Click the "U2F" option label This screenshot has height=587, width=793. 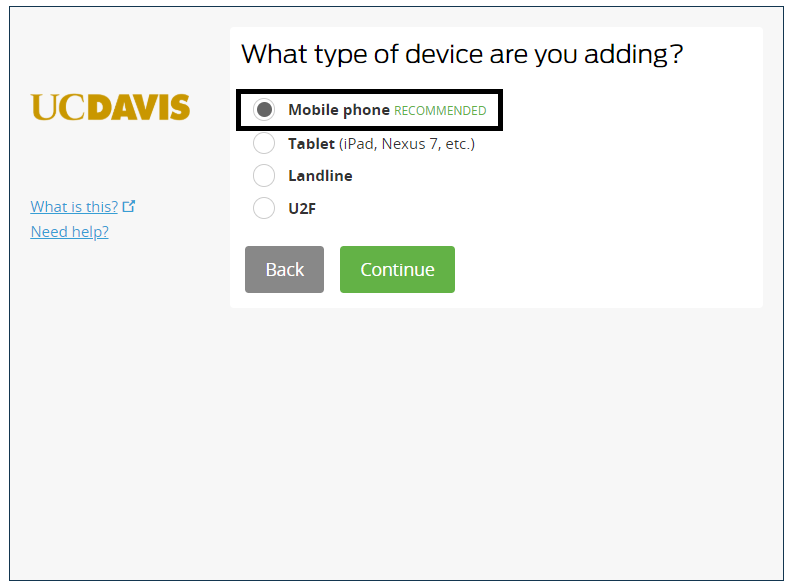[302, 208]
